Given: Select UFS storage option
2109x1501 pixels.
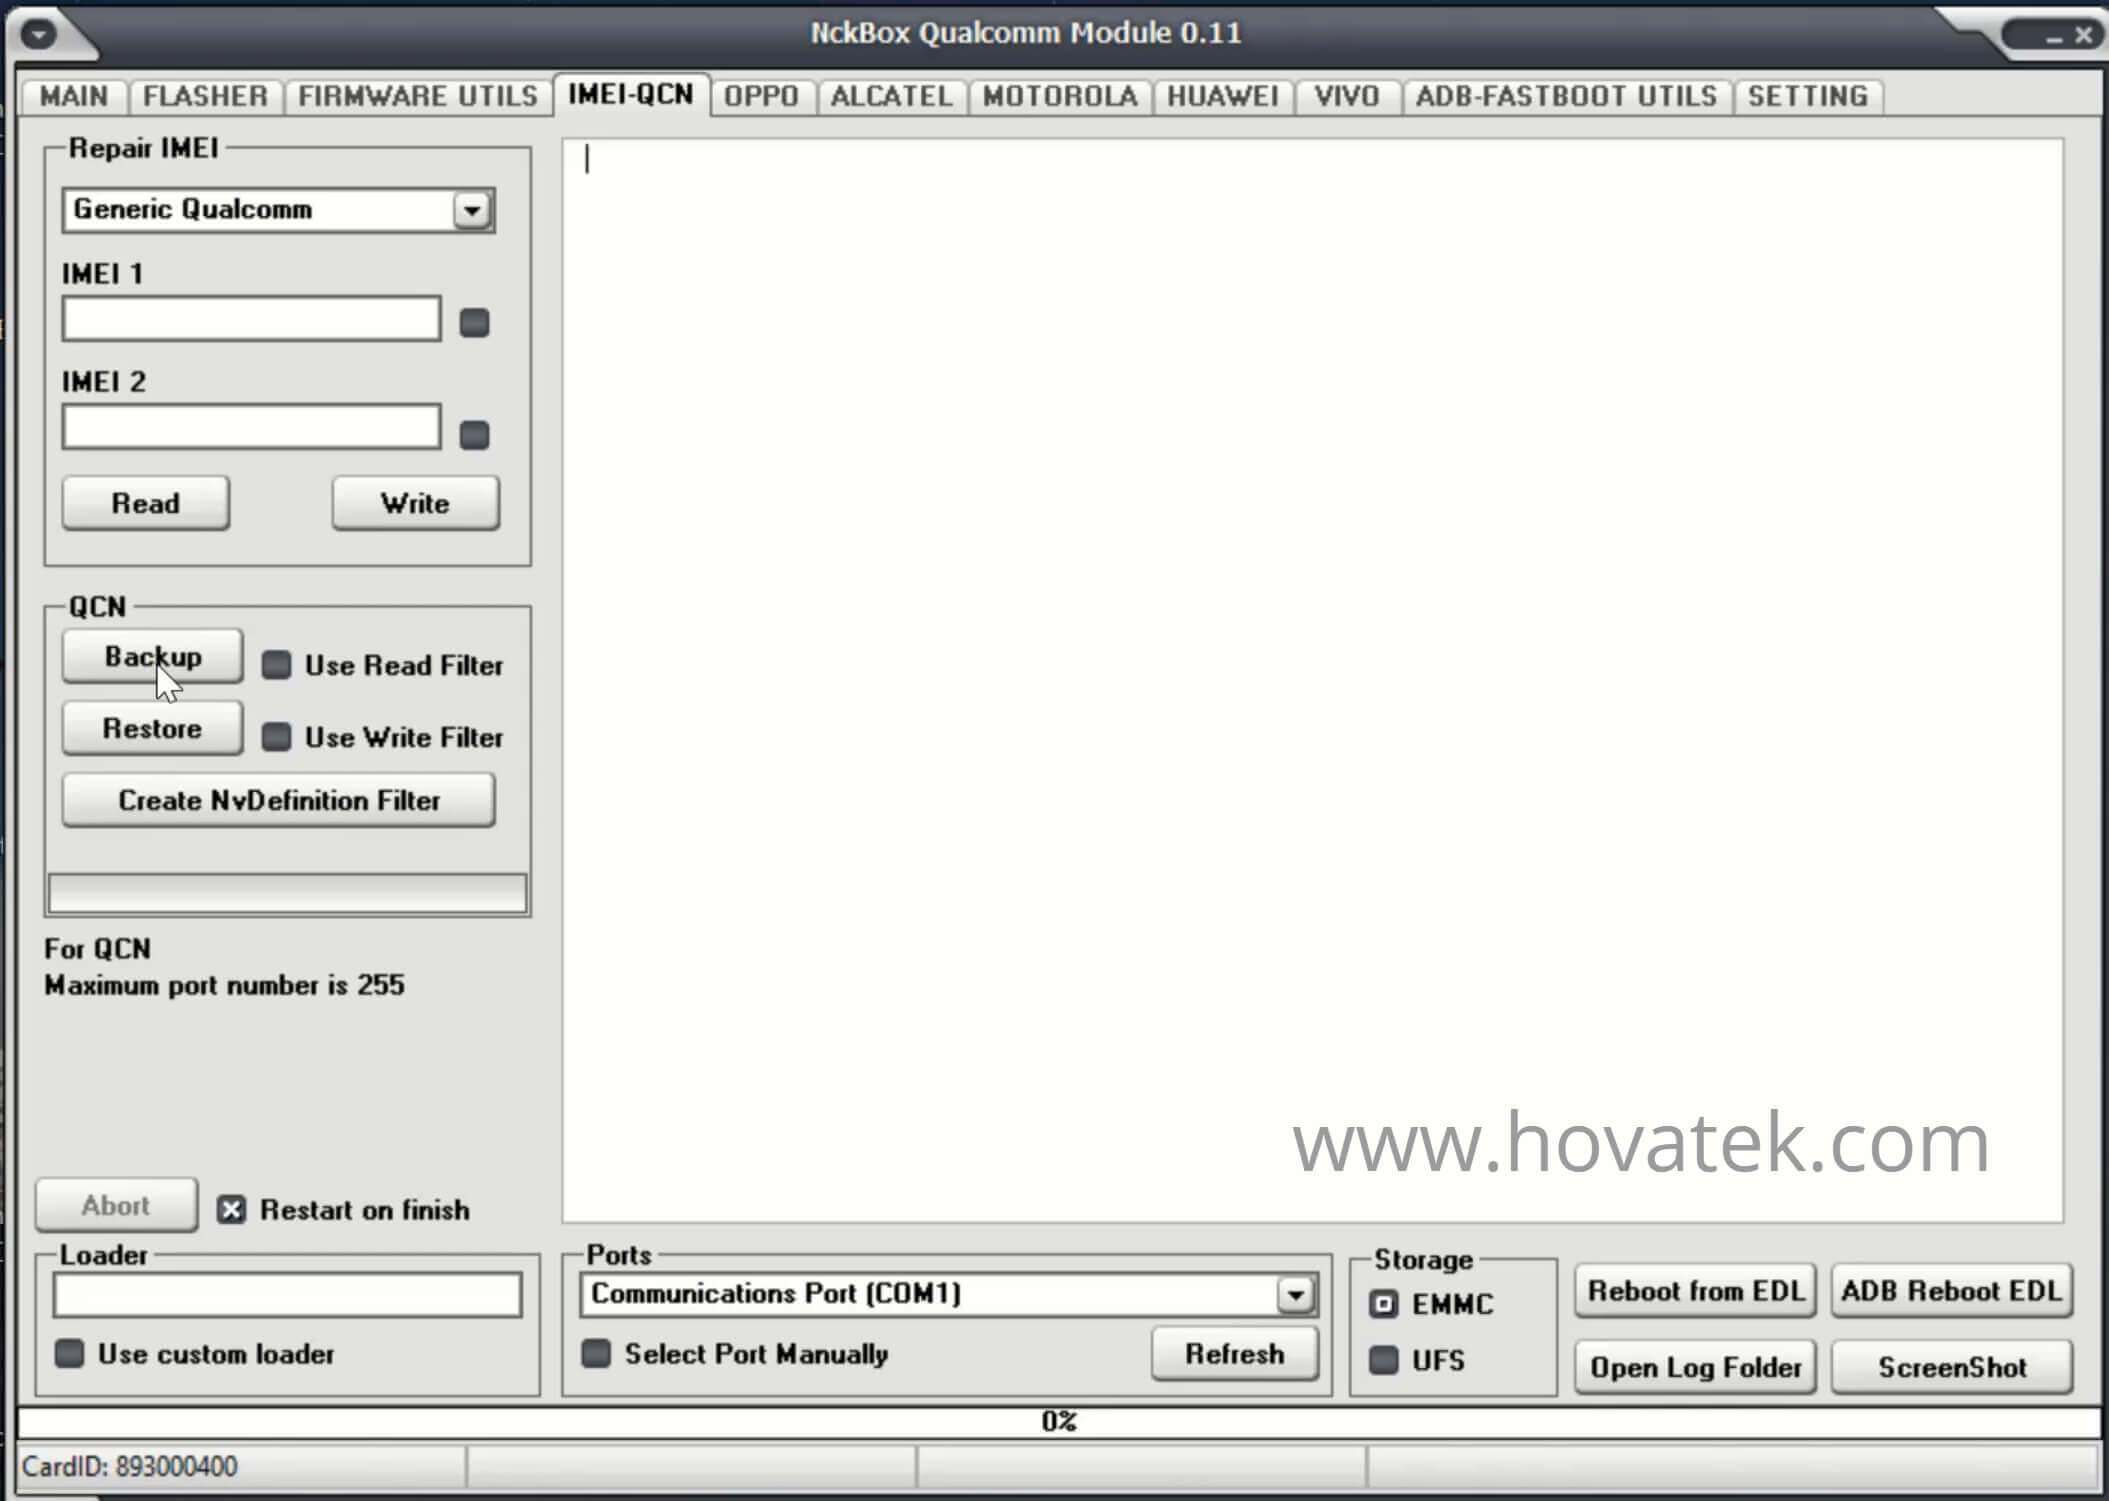Looking at the screenshot, I should click(x=1383, y=1360).
